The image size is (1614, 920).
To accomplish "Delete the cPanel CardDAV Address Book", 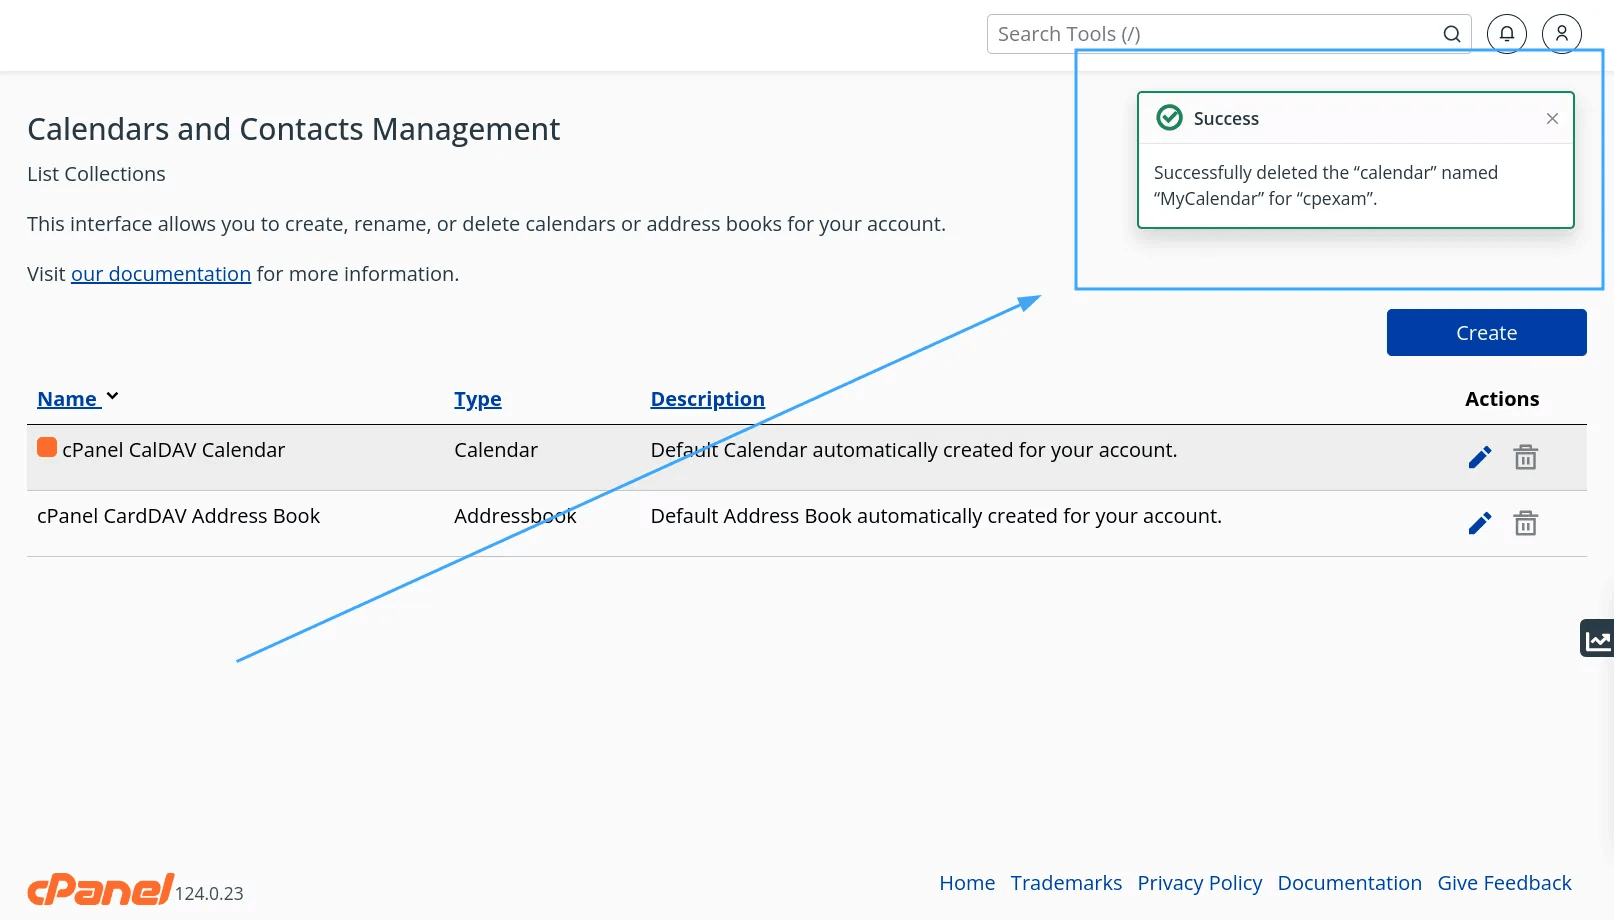I will pyautogui.click(x=1525, y=522).
